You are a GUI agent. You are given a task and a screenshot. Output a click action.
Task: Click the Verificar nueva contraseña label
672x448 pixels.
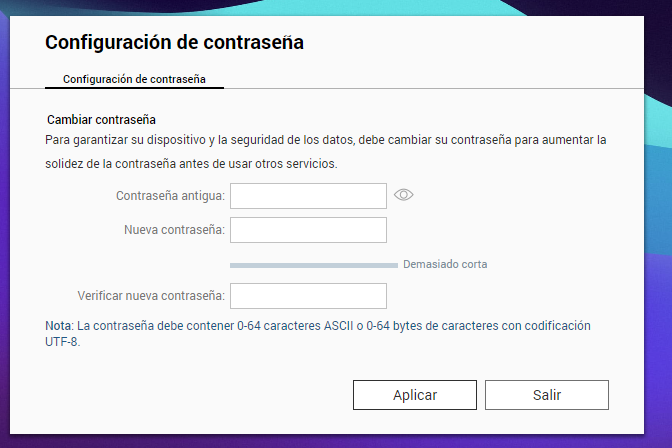pos(150,296)
